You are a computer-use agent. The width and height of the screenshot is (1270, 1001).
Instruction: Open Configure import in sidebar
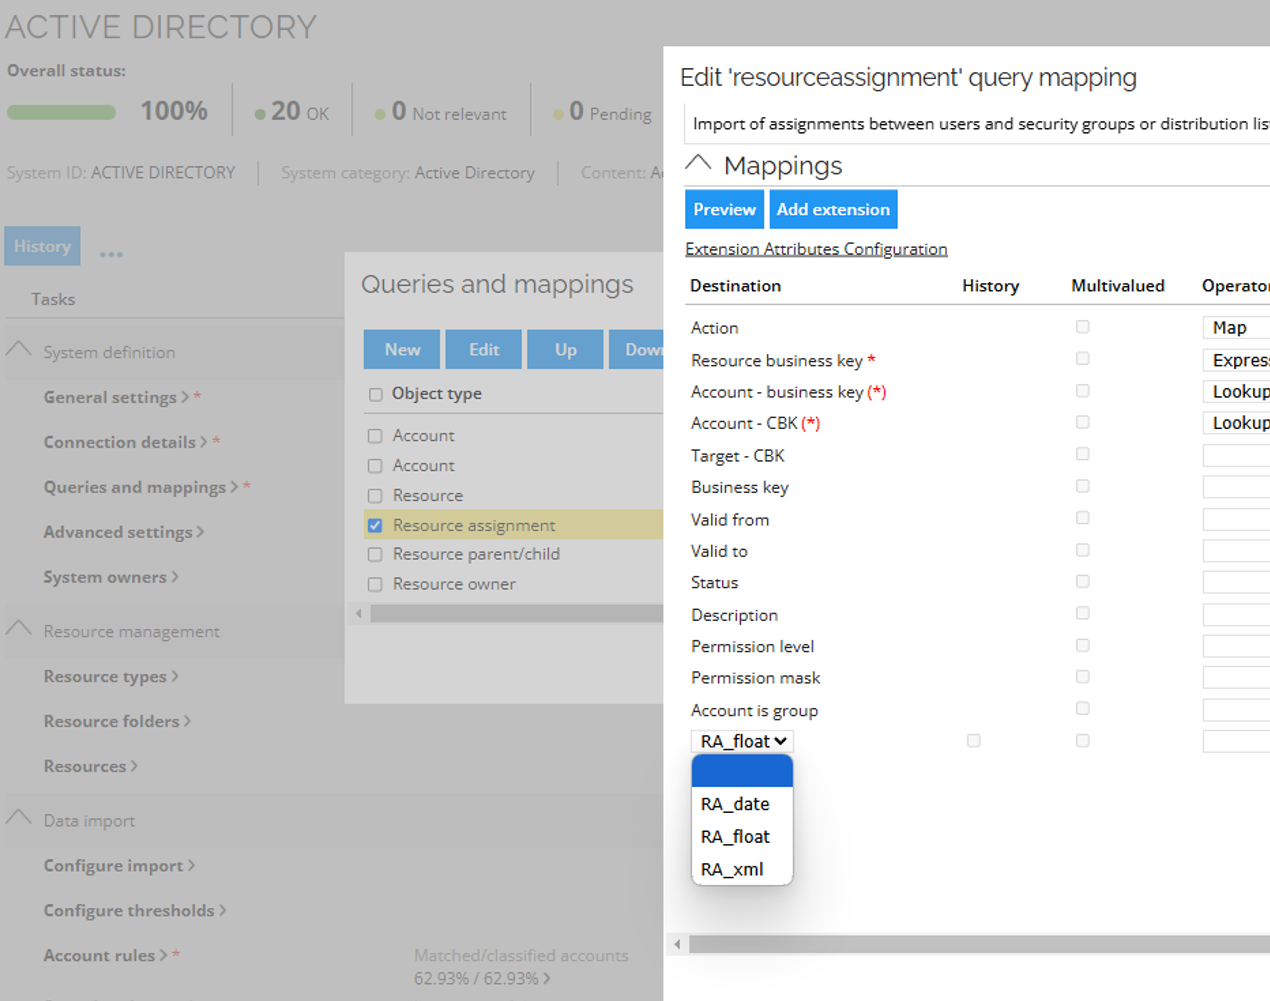[119, 865]
